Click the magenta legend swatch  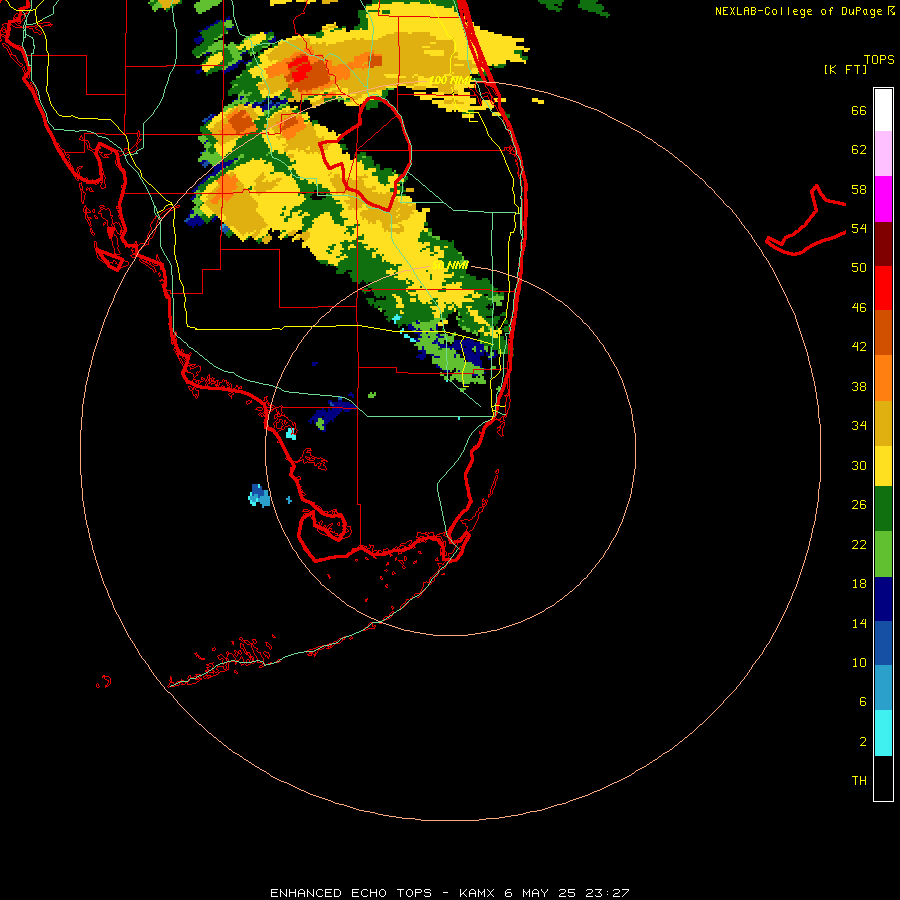coord(883,199)
